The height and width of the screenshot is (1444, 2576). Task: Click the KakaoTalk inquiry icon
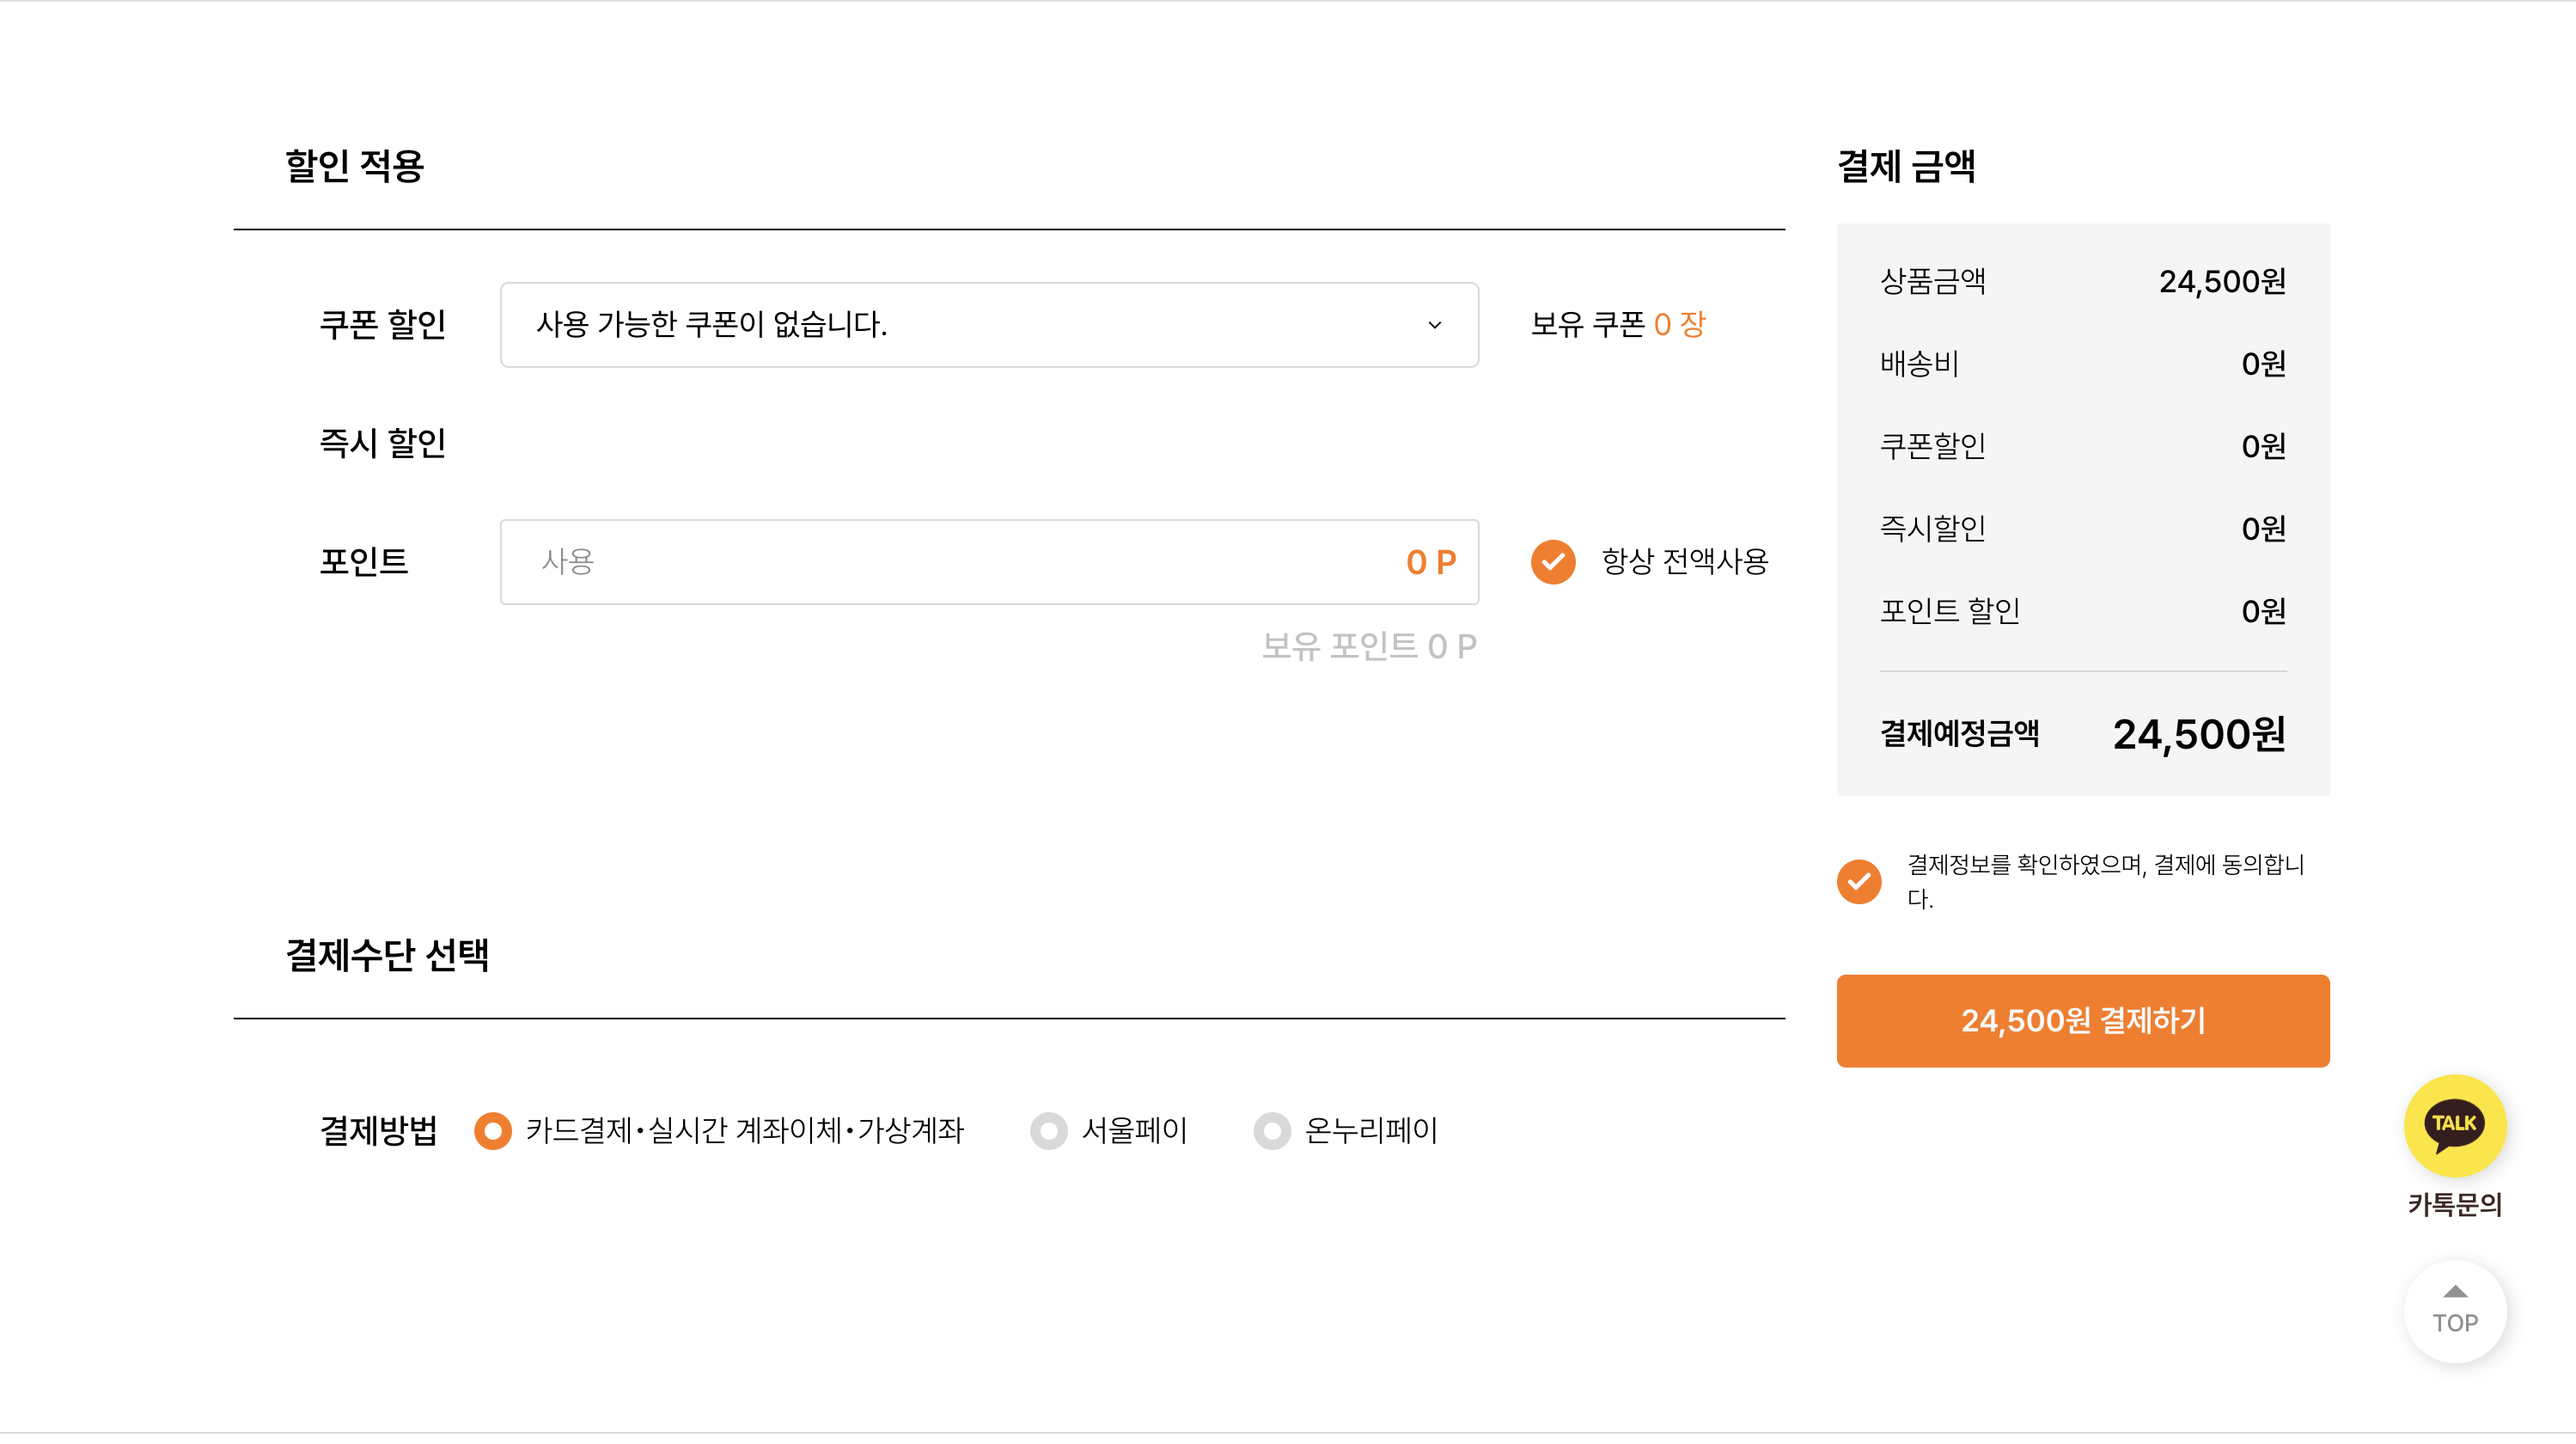point(2455,1125)
